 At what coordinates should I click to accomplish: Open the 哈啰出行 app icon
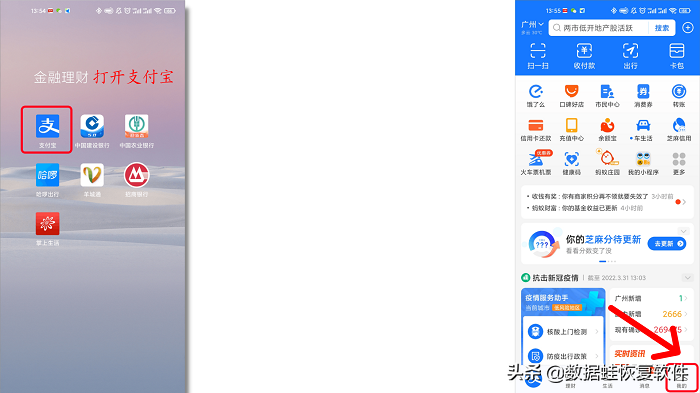(47, 175)
